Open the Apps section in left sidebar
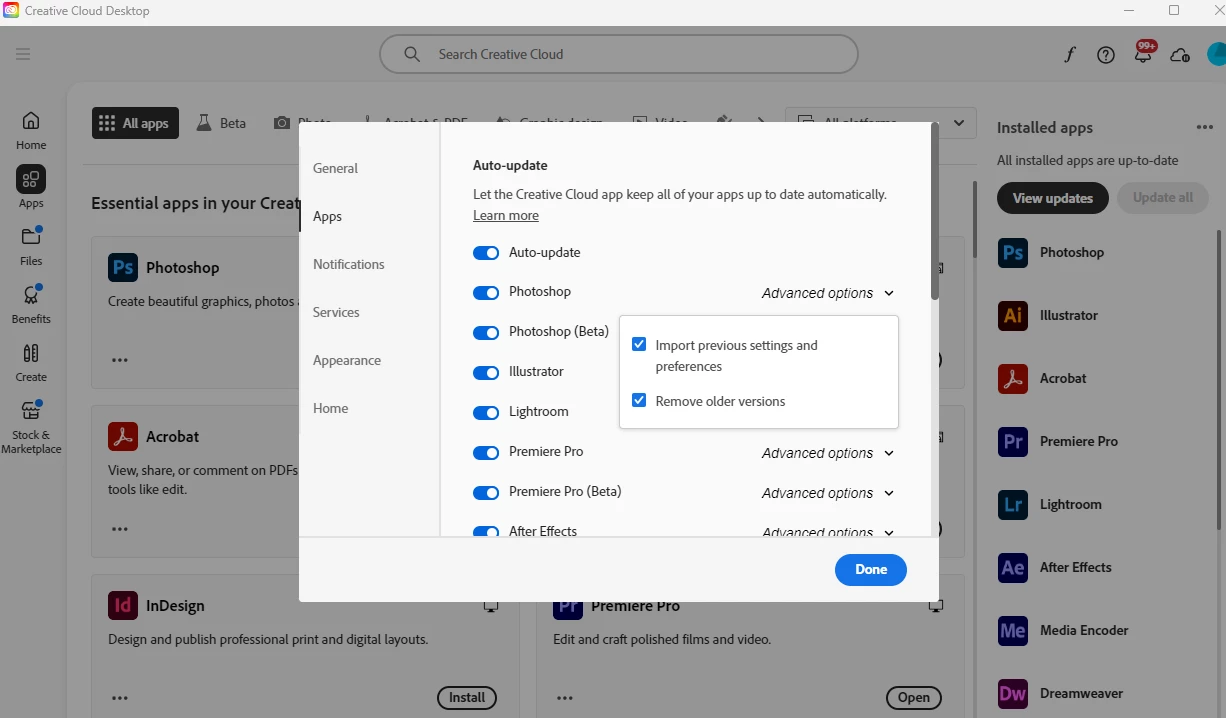Image resolution: width=1226 pixels, height=718 pixels. tap(31, 188)
